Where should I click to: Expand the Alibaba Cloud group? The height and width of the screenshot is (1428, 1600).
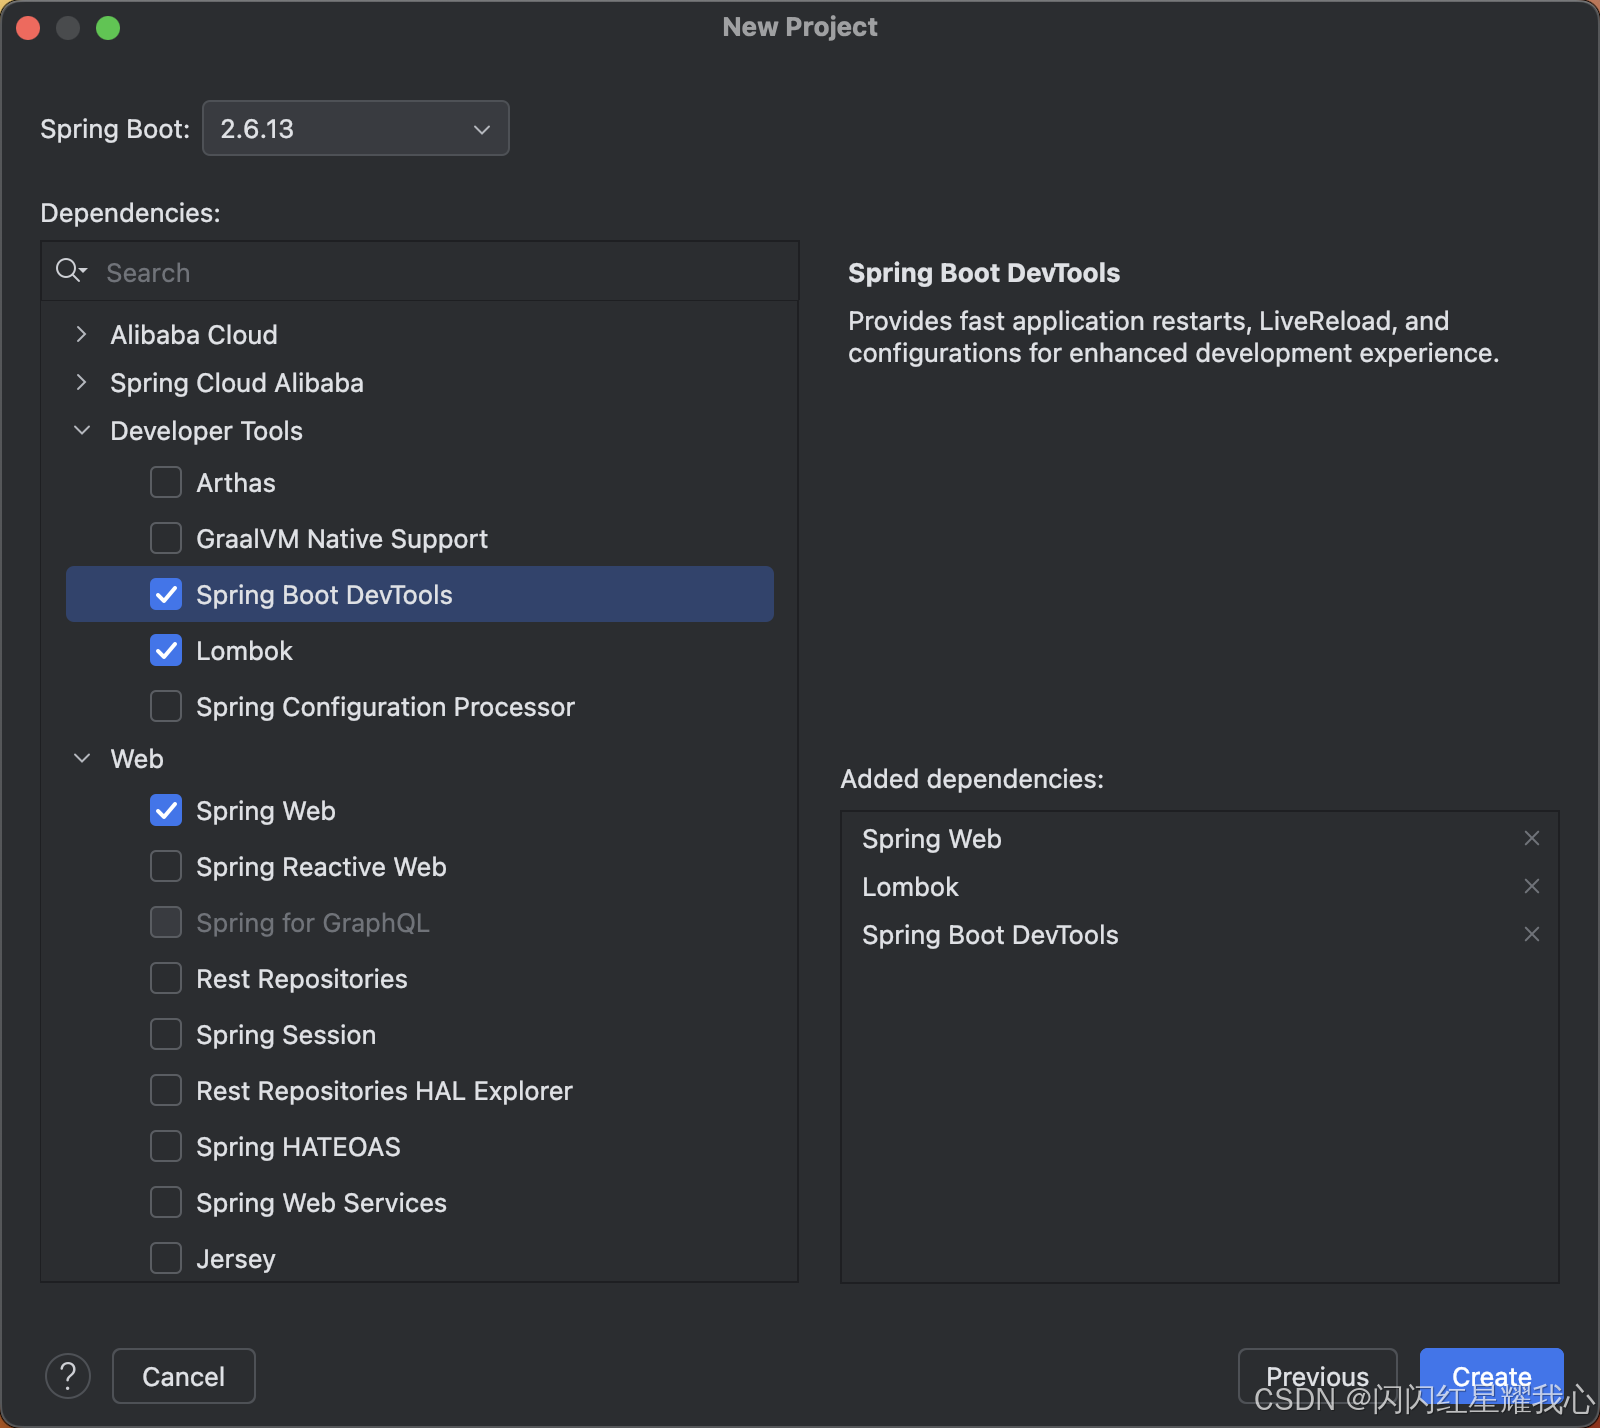[x=82, y=334]
